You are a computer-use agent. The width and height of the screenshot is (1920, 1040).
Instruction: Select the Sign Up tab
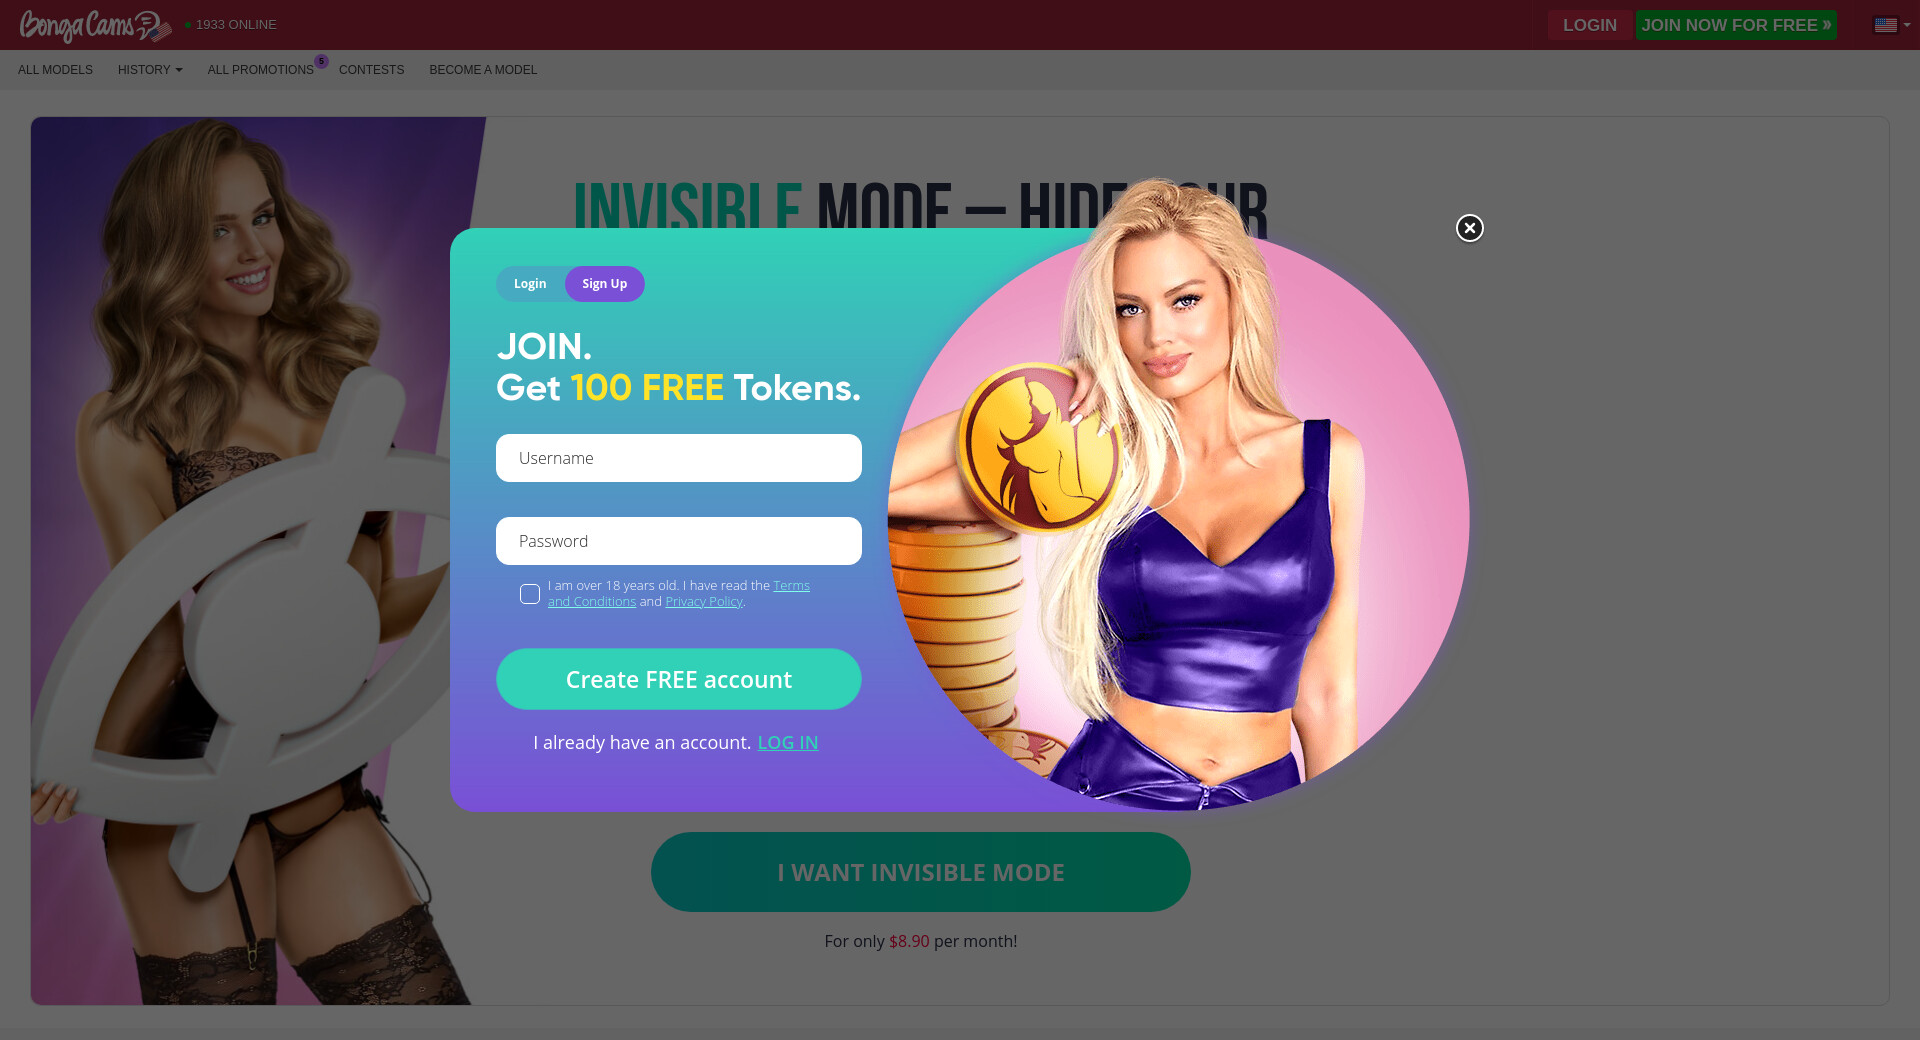pos(605,284)
